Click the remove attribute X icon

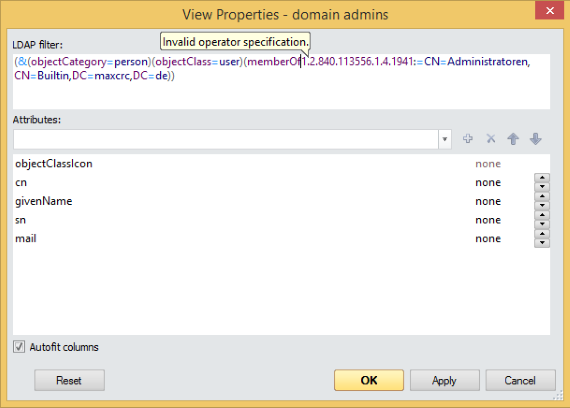coord(491,139)
